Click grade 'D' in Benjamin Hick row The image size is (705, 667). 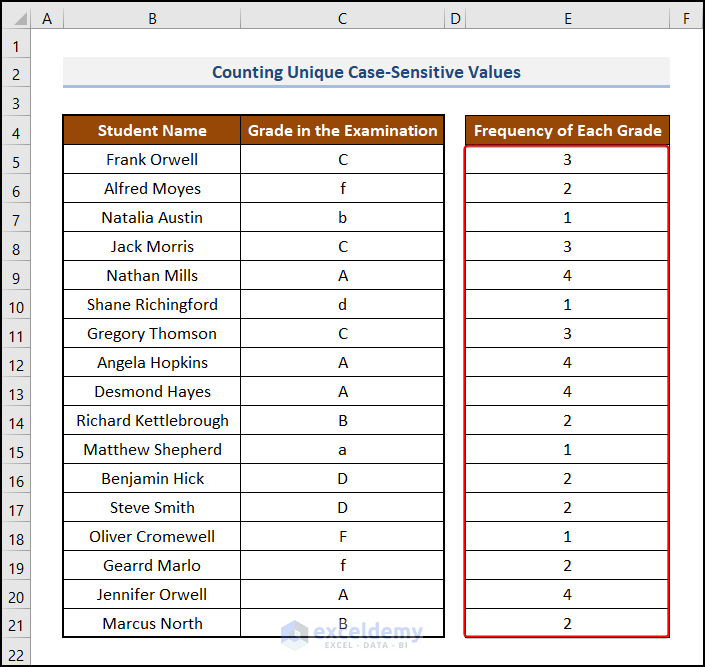pyautogui.click(x=342, y=479)
